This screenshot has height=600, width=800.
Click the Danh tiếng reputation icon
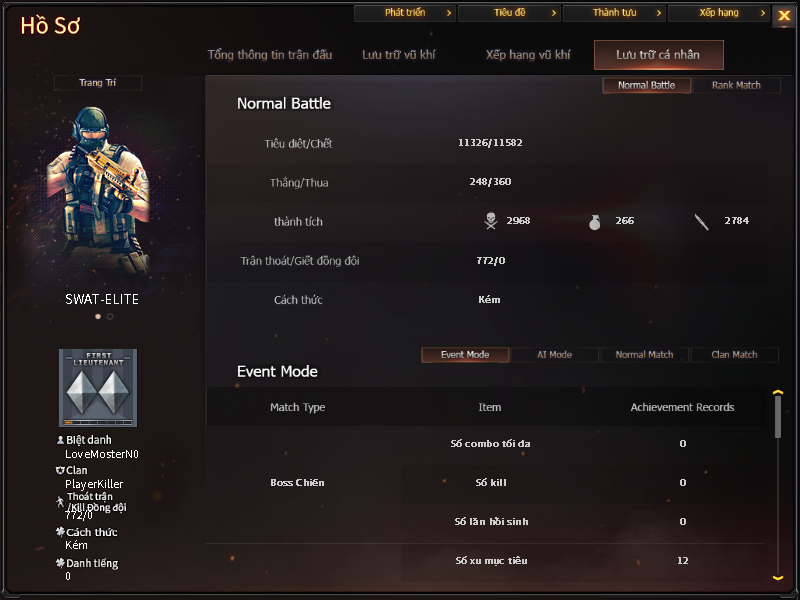pos(60,563)
